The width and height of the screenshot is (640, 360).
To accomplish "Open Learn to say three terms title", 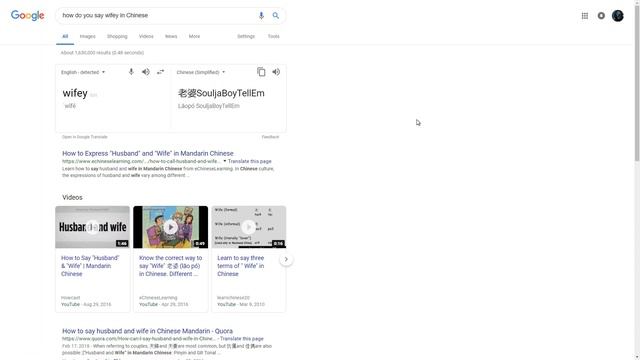I will [241, 266].
